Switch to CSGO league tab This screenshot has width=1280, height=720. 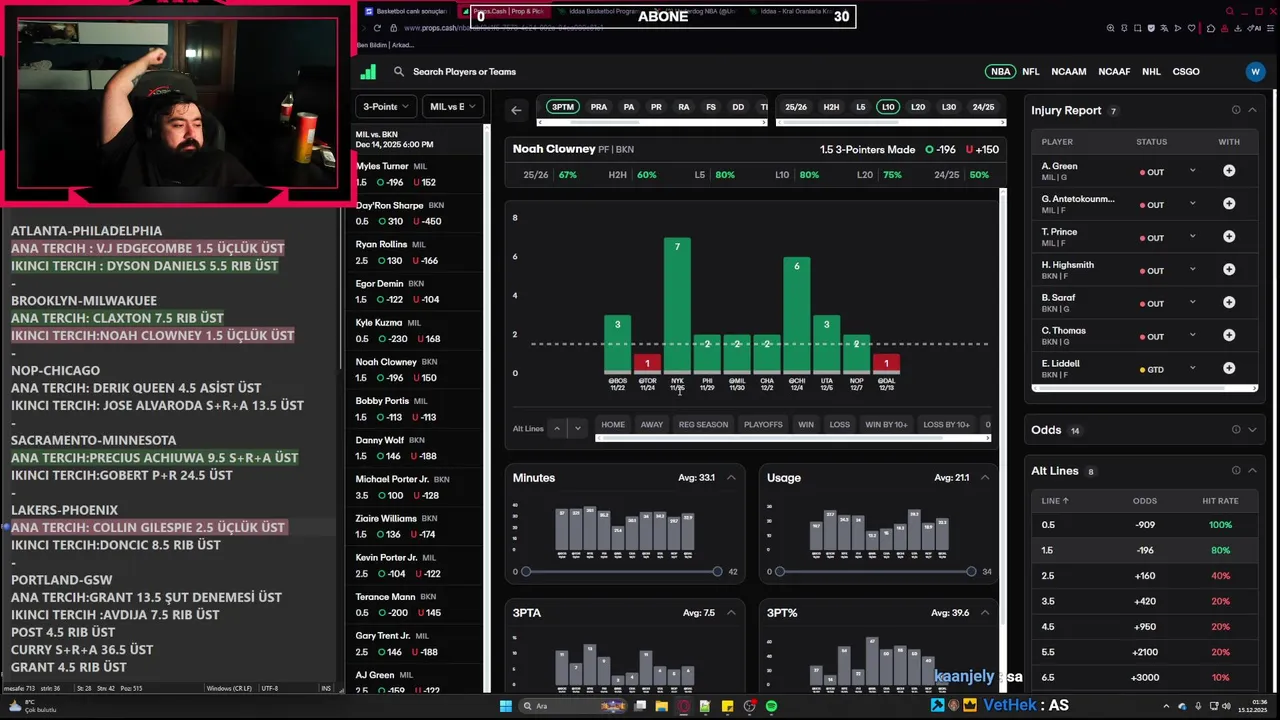pyautogui.click(x=1186, y=72)
